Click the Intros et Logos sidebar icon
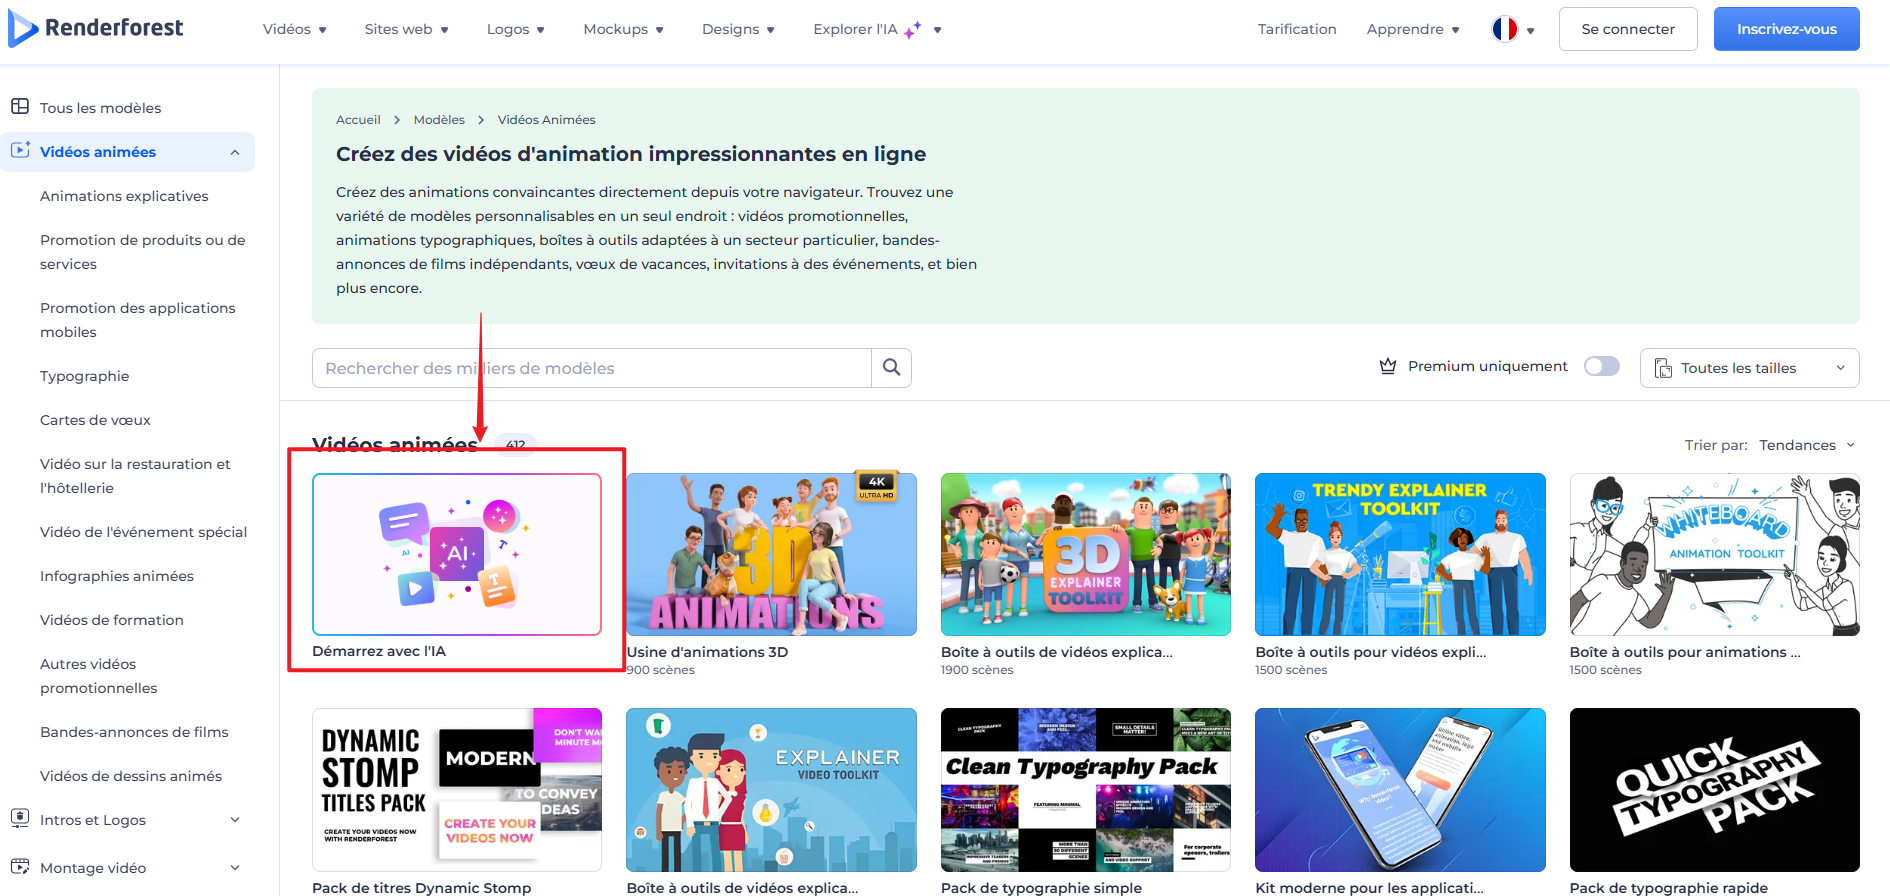Viewport: 1890px width, 896px height. (x=20, y=818)
